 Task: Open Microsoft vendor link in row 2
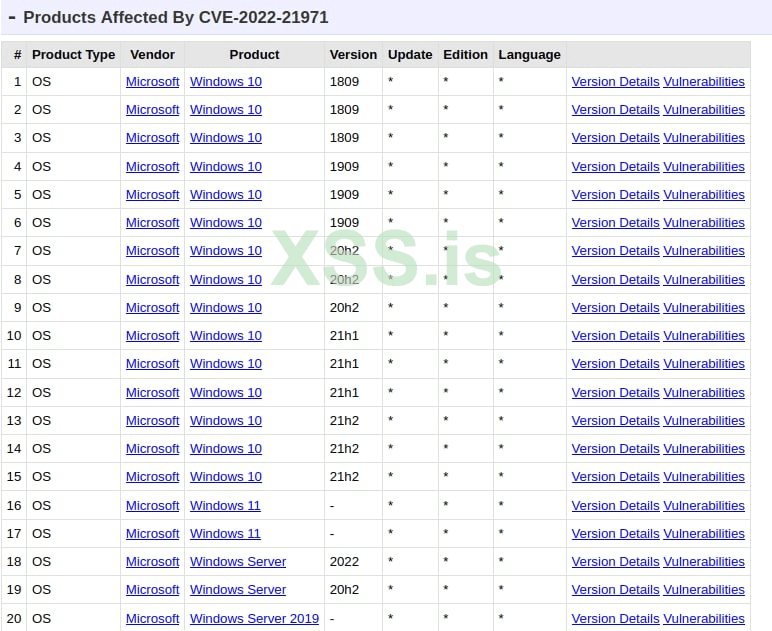pyautogui.click(x=153, y=110)
